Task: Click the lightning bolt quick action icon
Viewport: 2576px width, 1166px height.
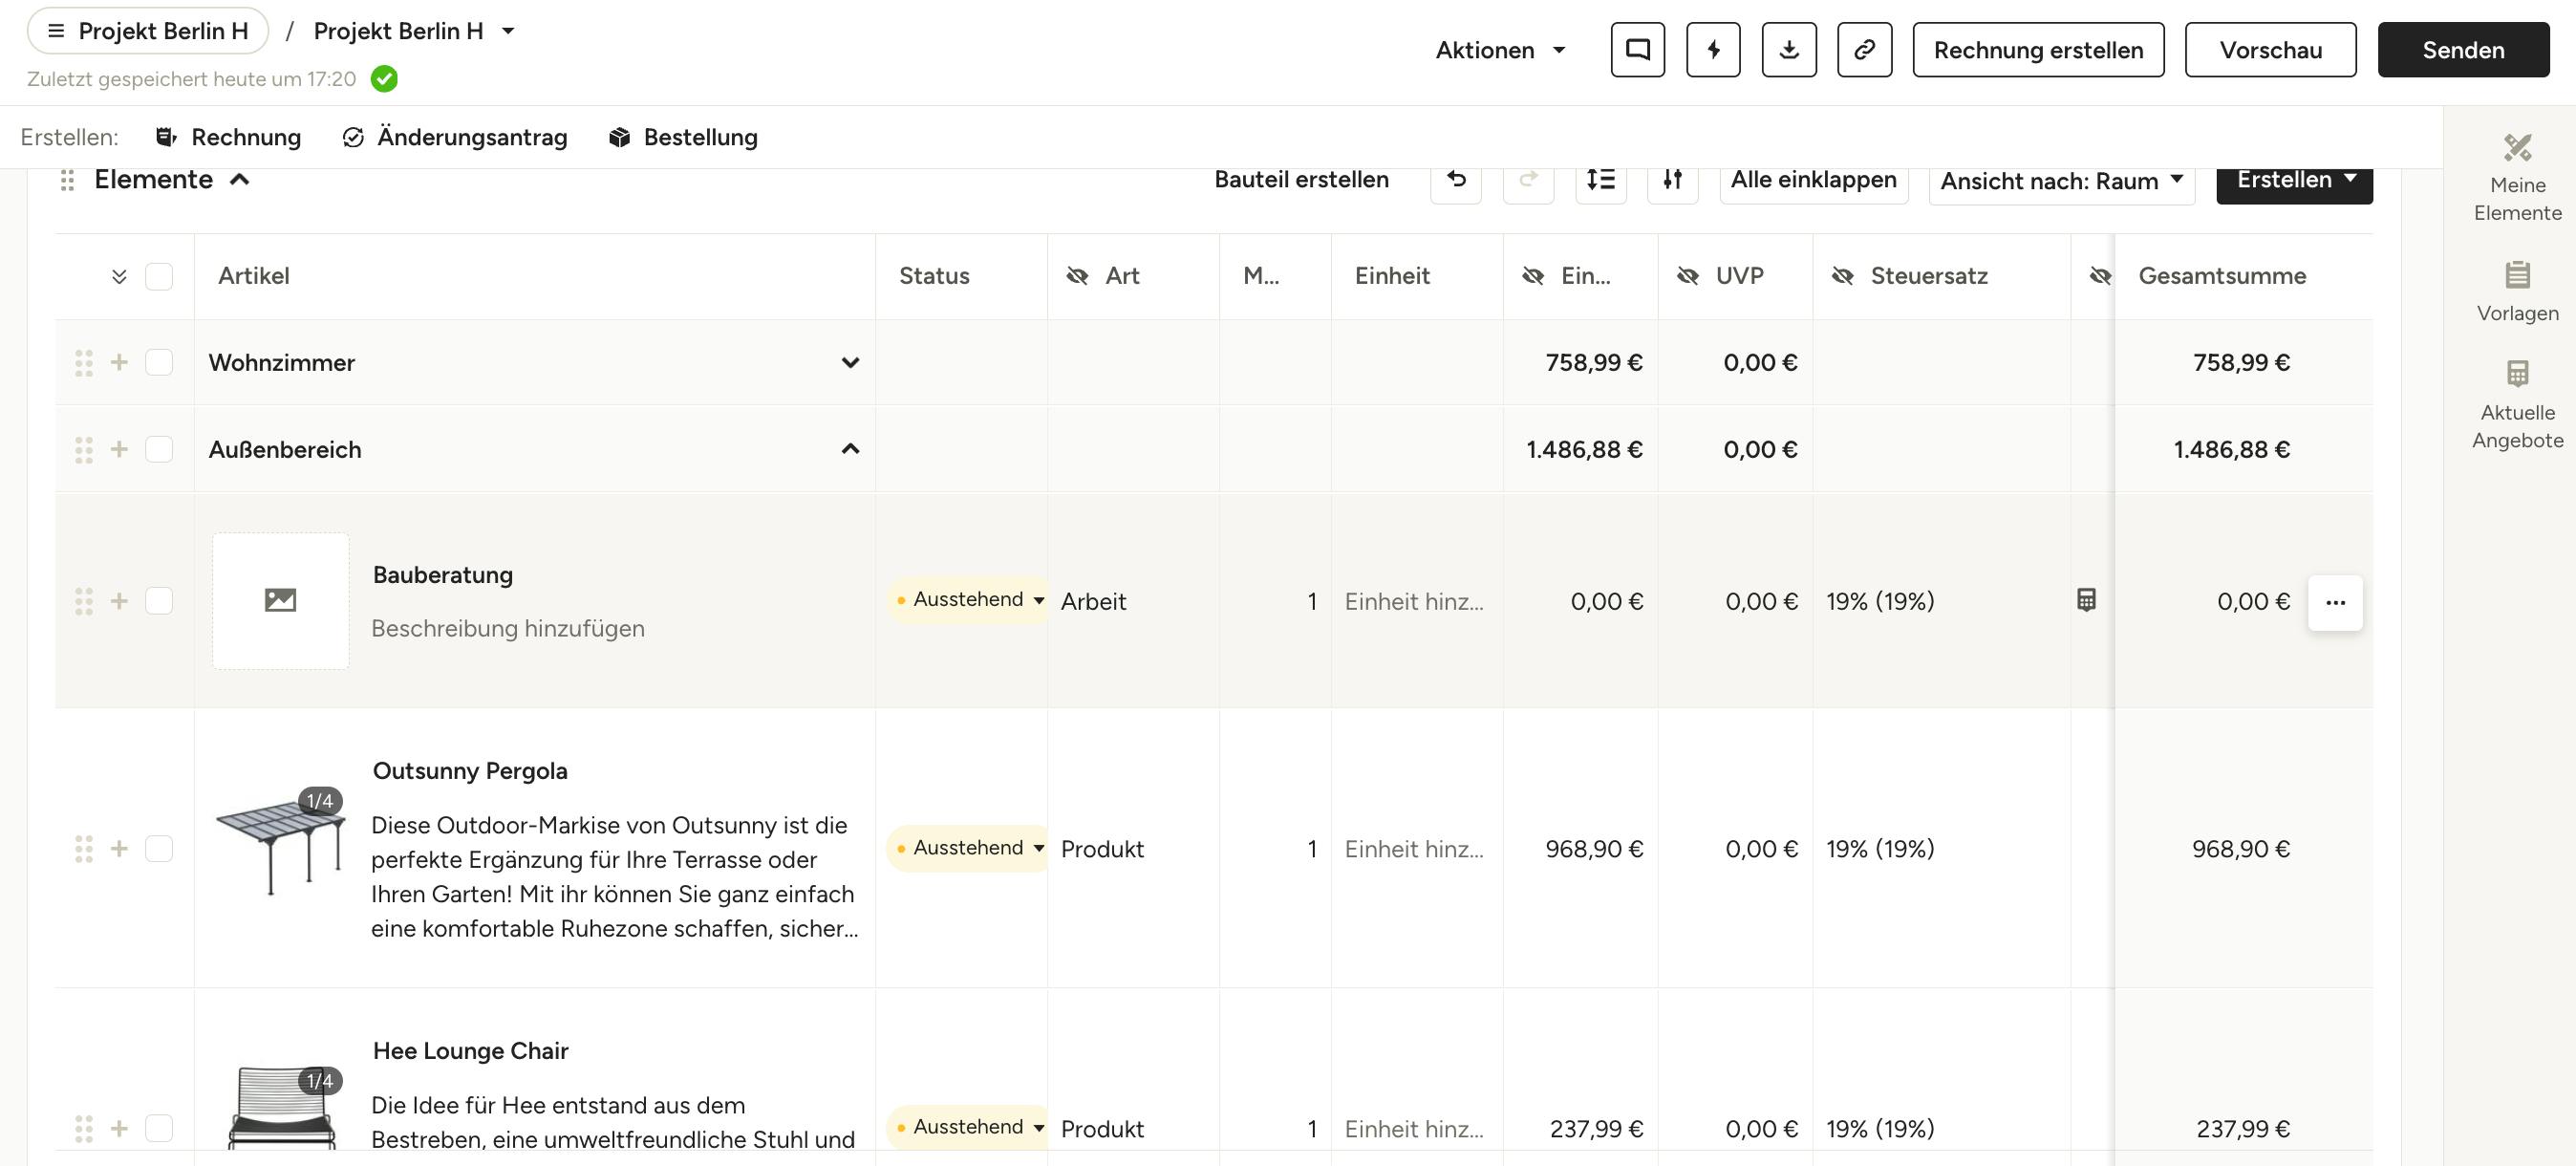Action: pos(1713,50)
